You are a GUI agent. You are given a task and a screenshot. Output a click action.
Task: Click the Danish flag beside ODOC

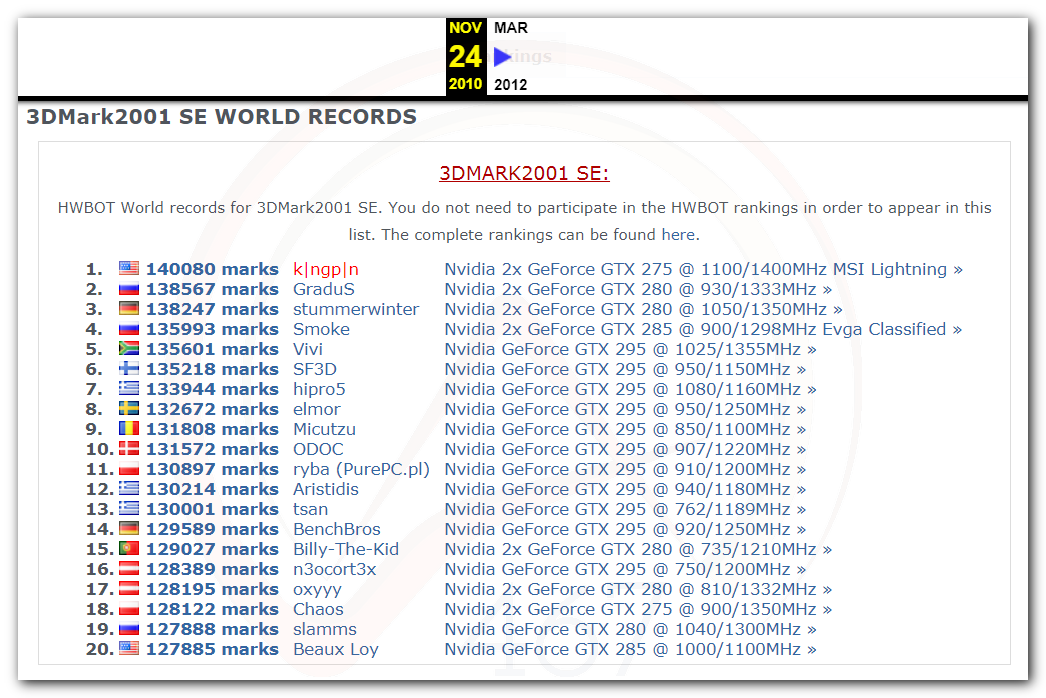click(129, 448)
